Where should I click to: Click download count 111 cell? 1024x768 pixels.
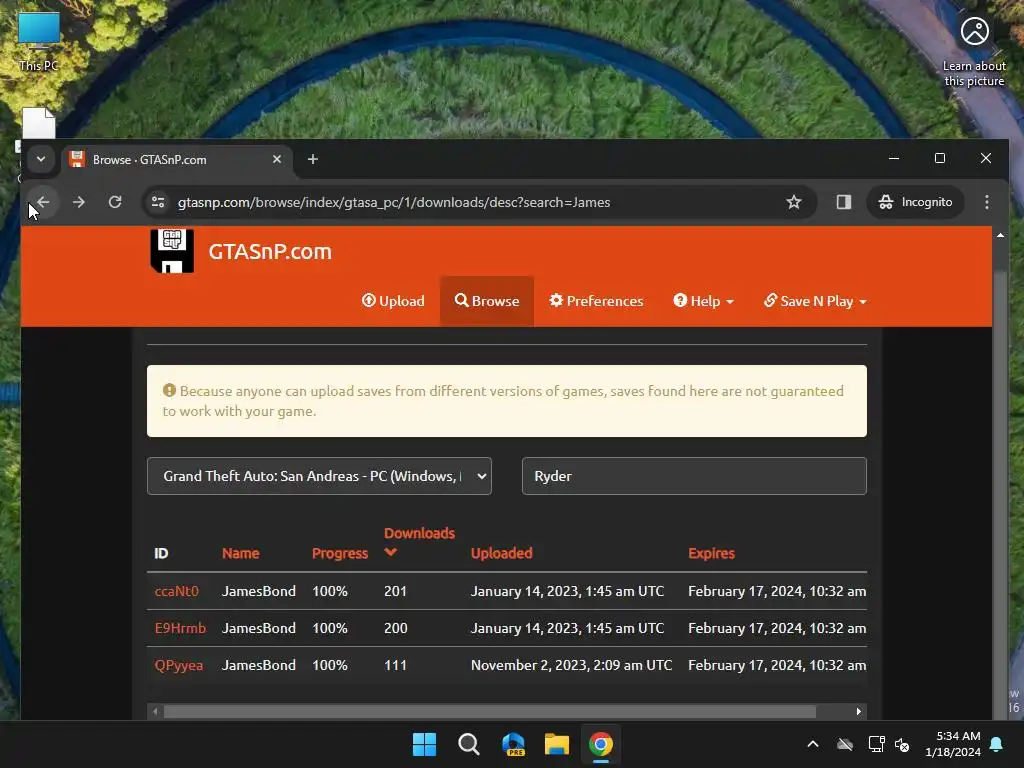(395, 665)
